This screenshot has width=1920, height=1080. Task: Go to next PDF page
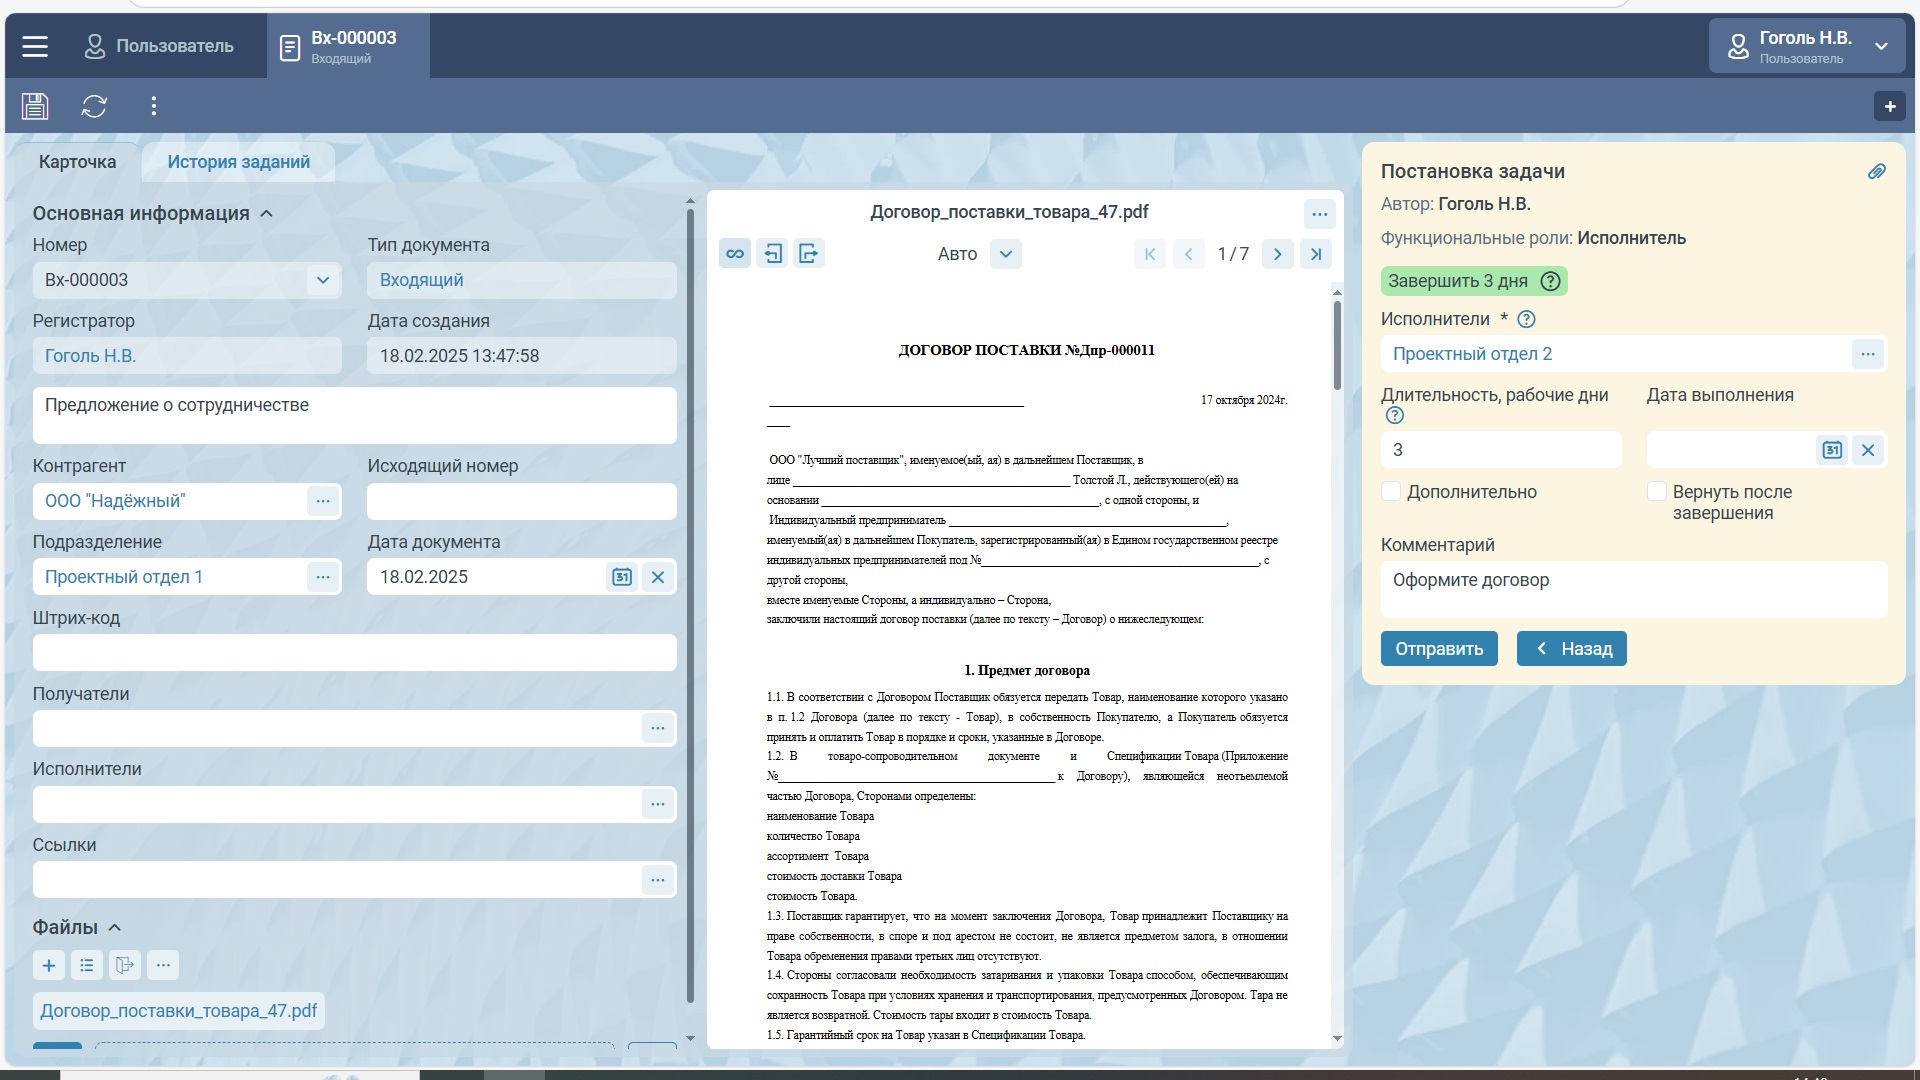(1277, 254)
